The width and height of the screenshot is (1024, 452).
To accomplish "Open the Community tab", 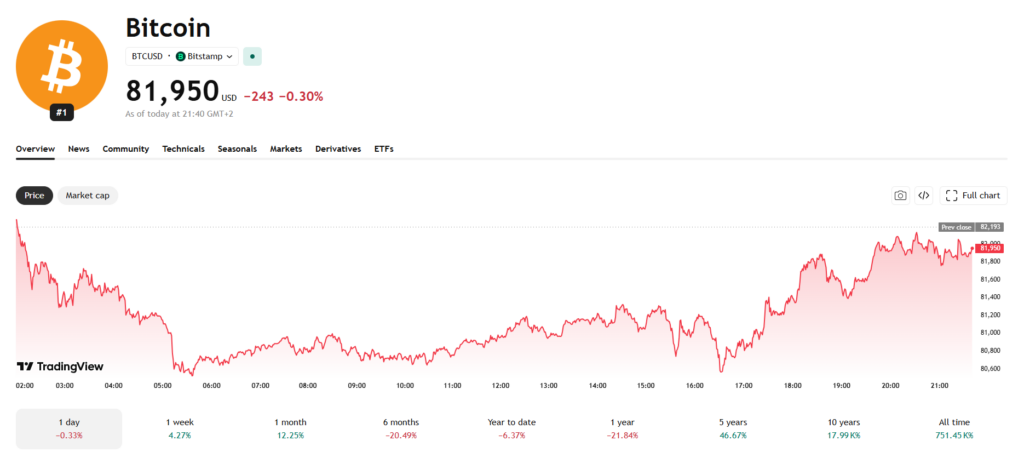I will pyautogui.click(x=125, y=149).
